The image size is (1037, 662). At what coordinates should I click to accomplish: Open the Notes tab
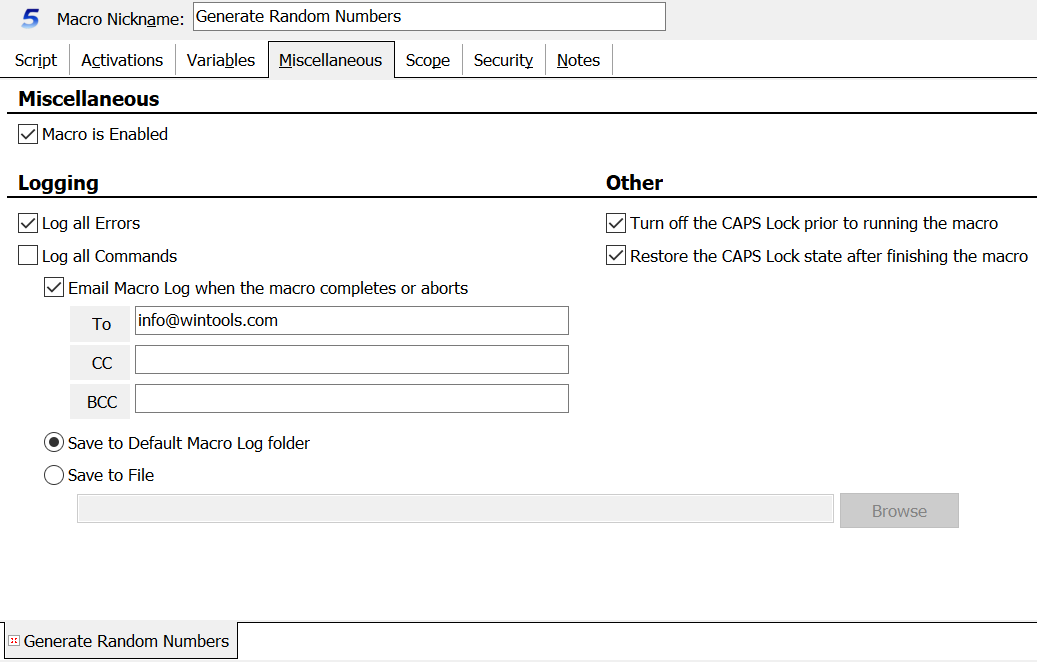tap(578, 60)
